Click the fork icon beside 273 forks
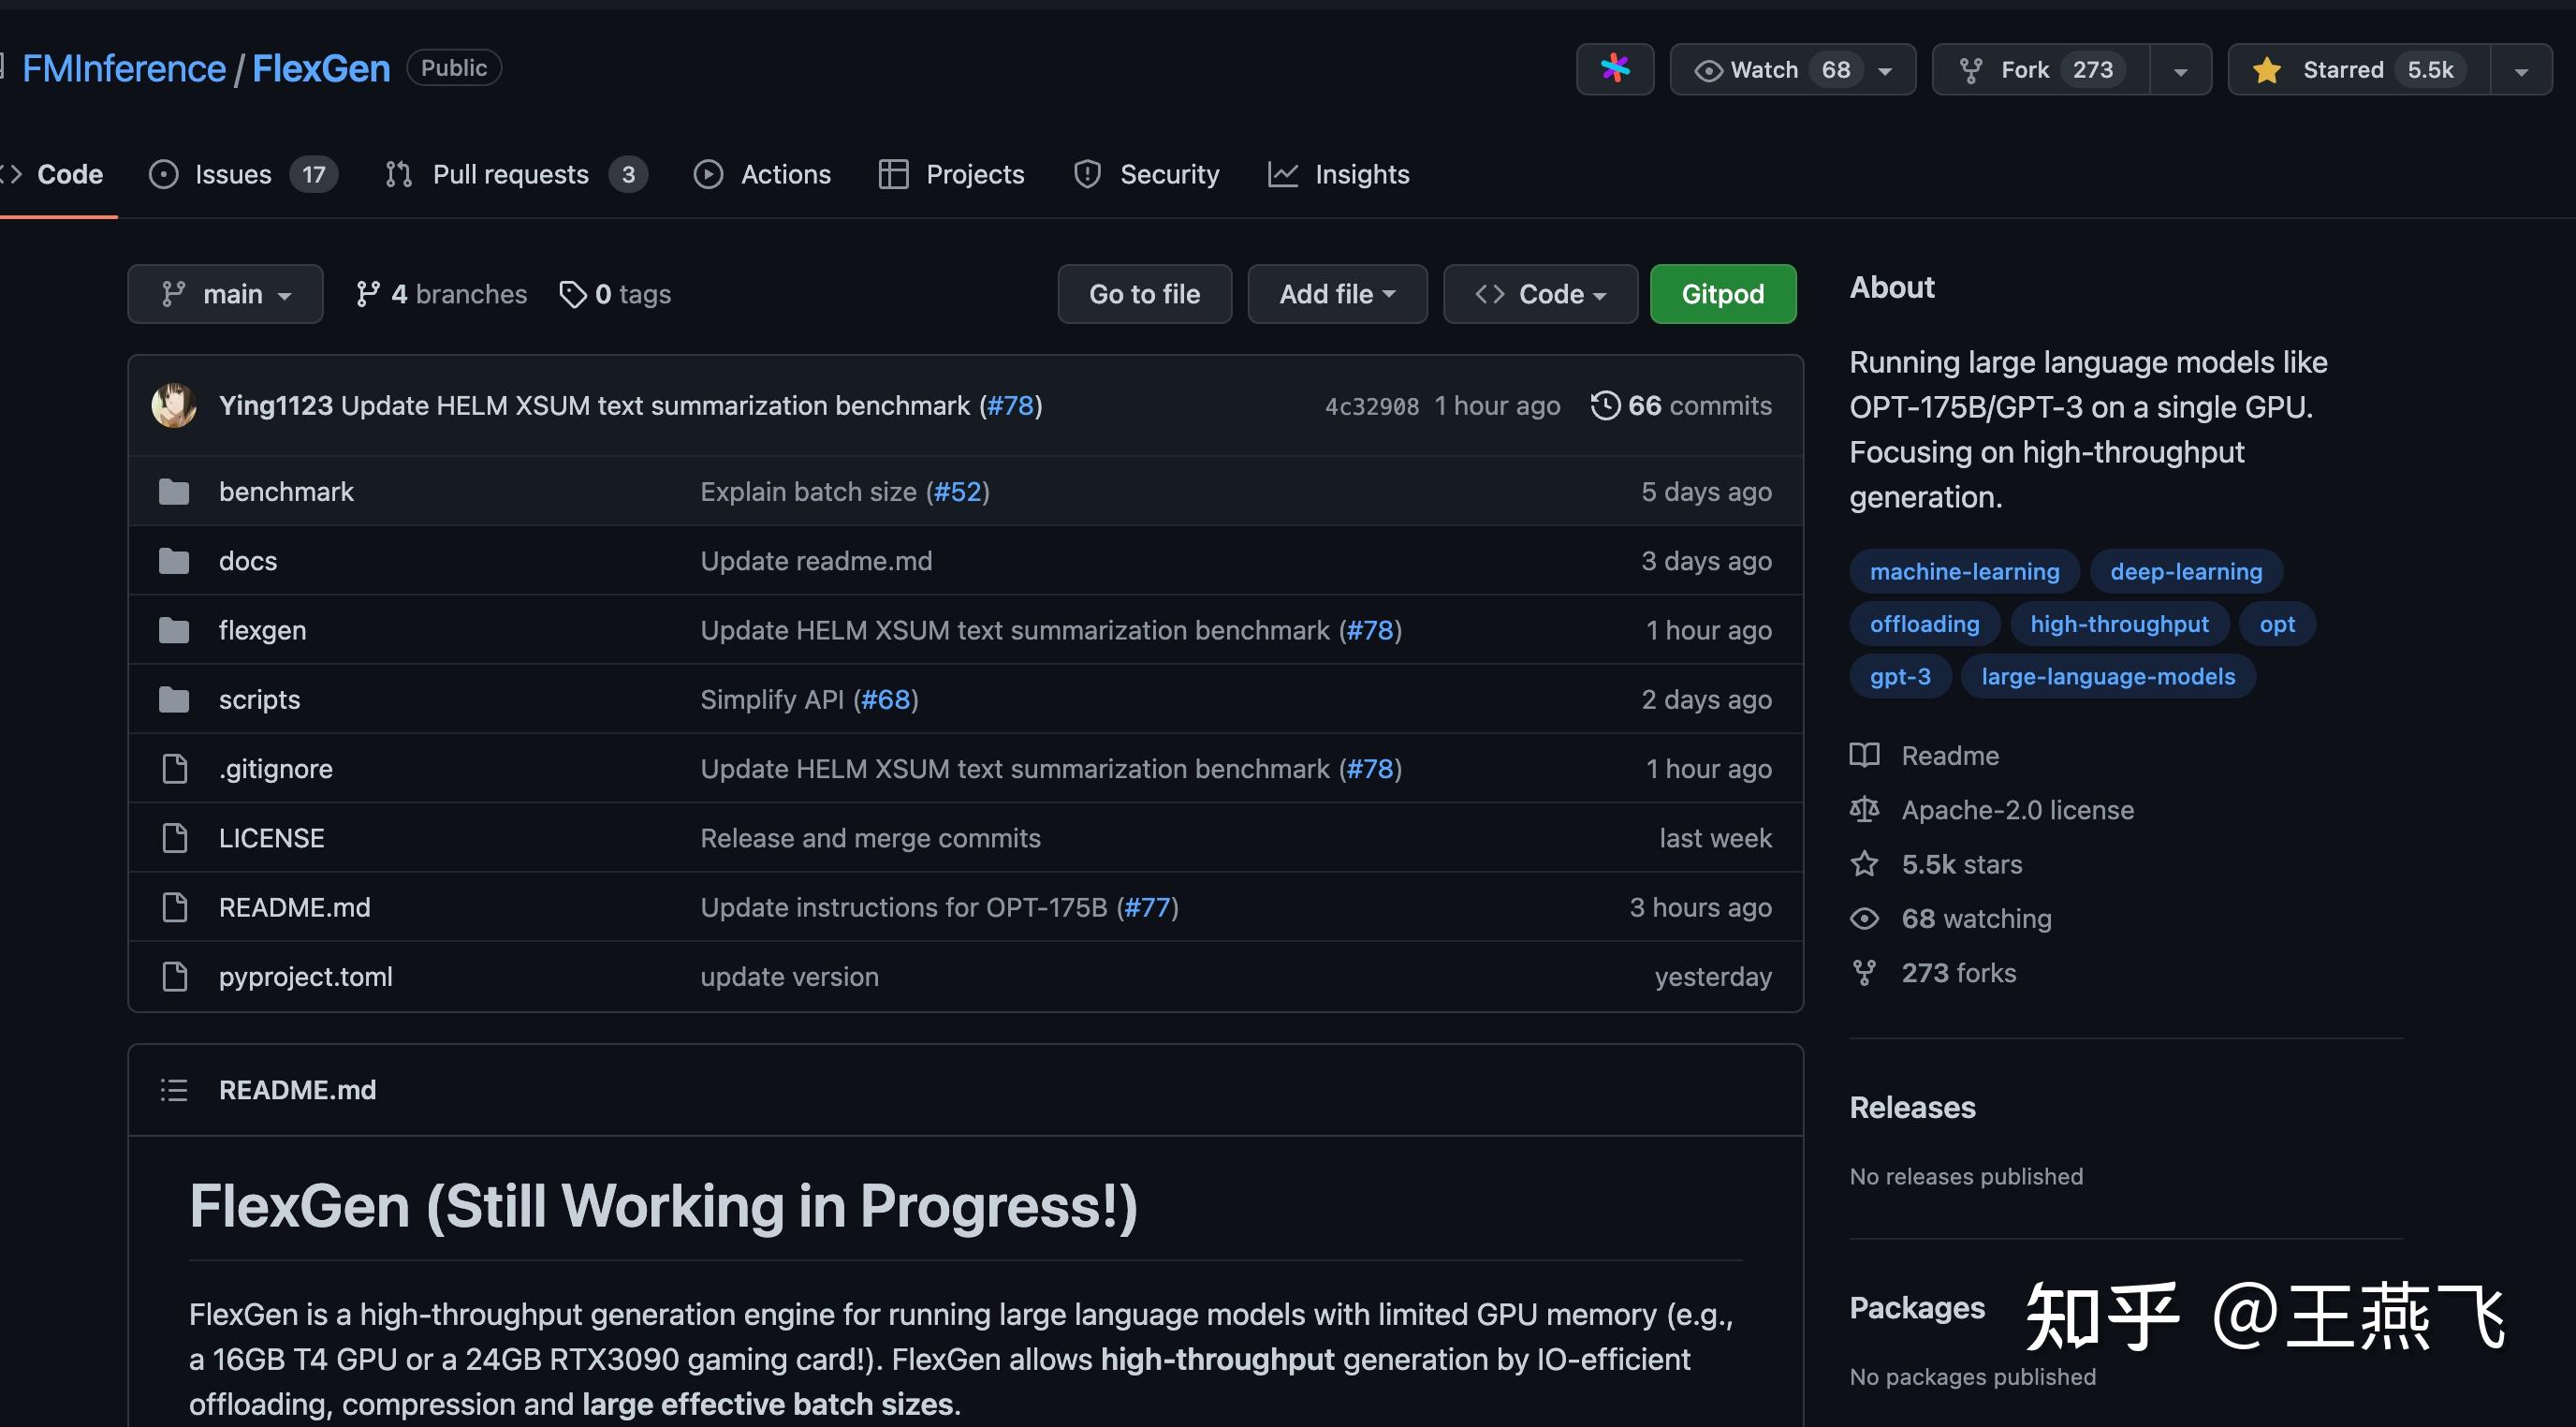The height and width of the screenshot is (1427, 2576). pyautogui.click(x=1866, y=972)
